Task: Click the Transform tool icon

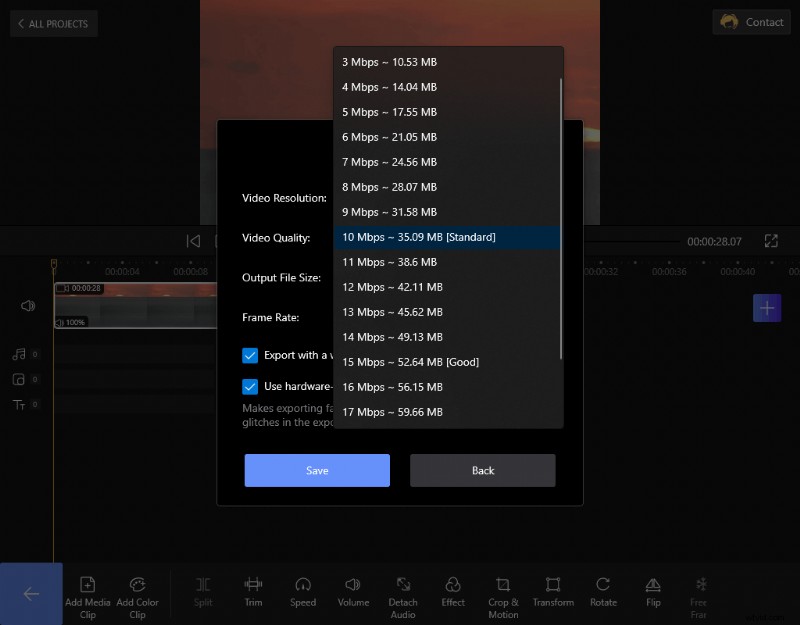Action: (x=553, y=593)
